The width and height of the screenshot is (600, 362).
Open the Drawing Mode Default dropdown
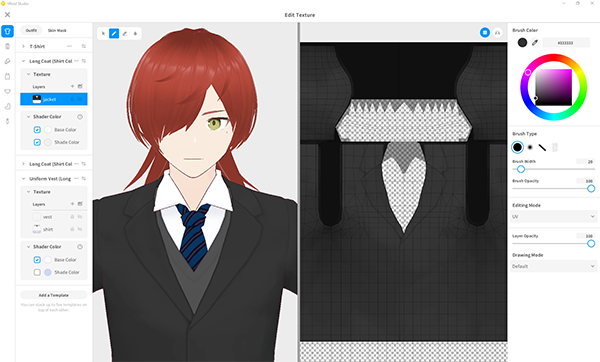pos(553,266)
